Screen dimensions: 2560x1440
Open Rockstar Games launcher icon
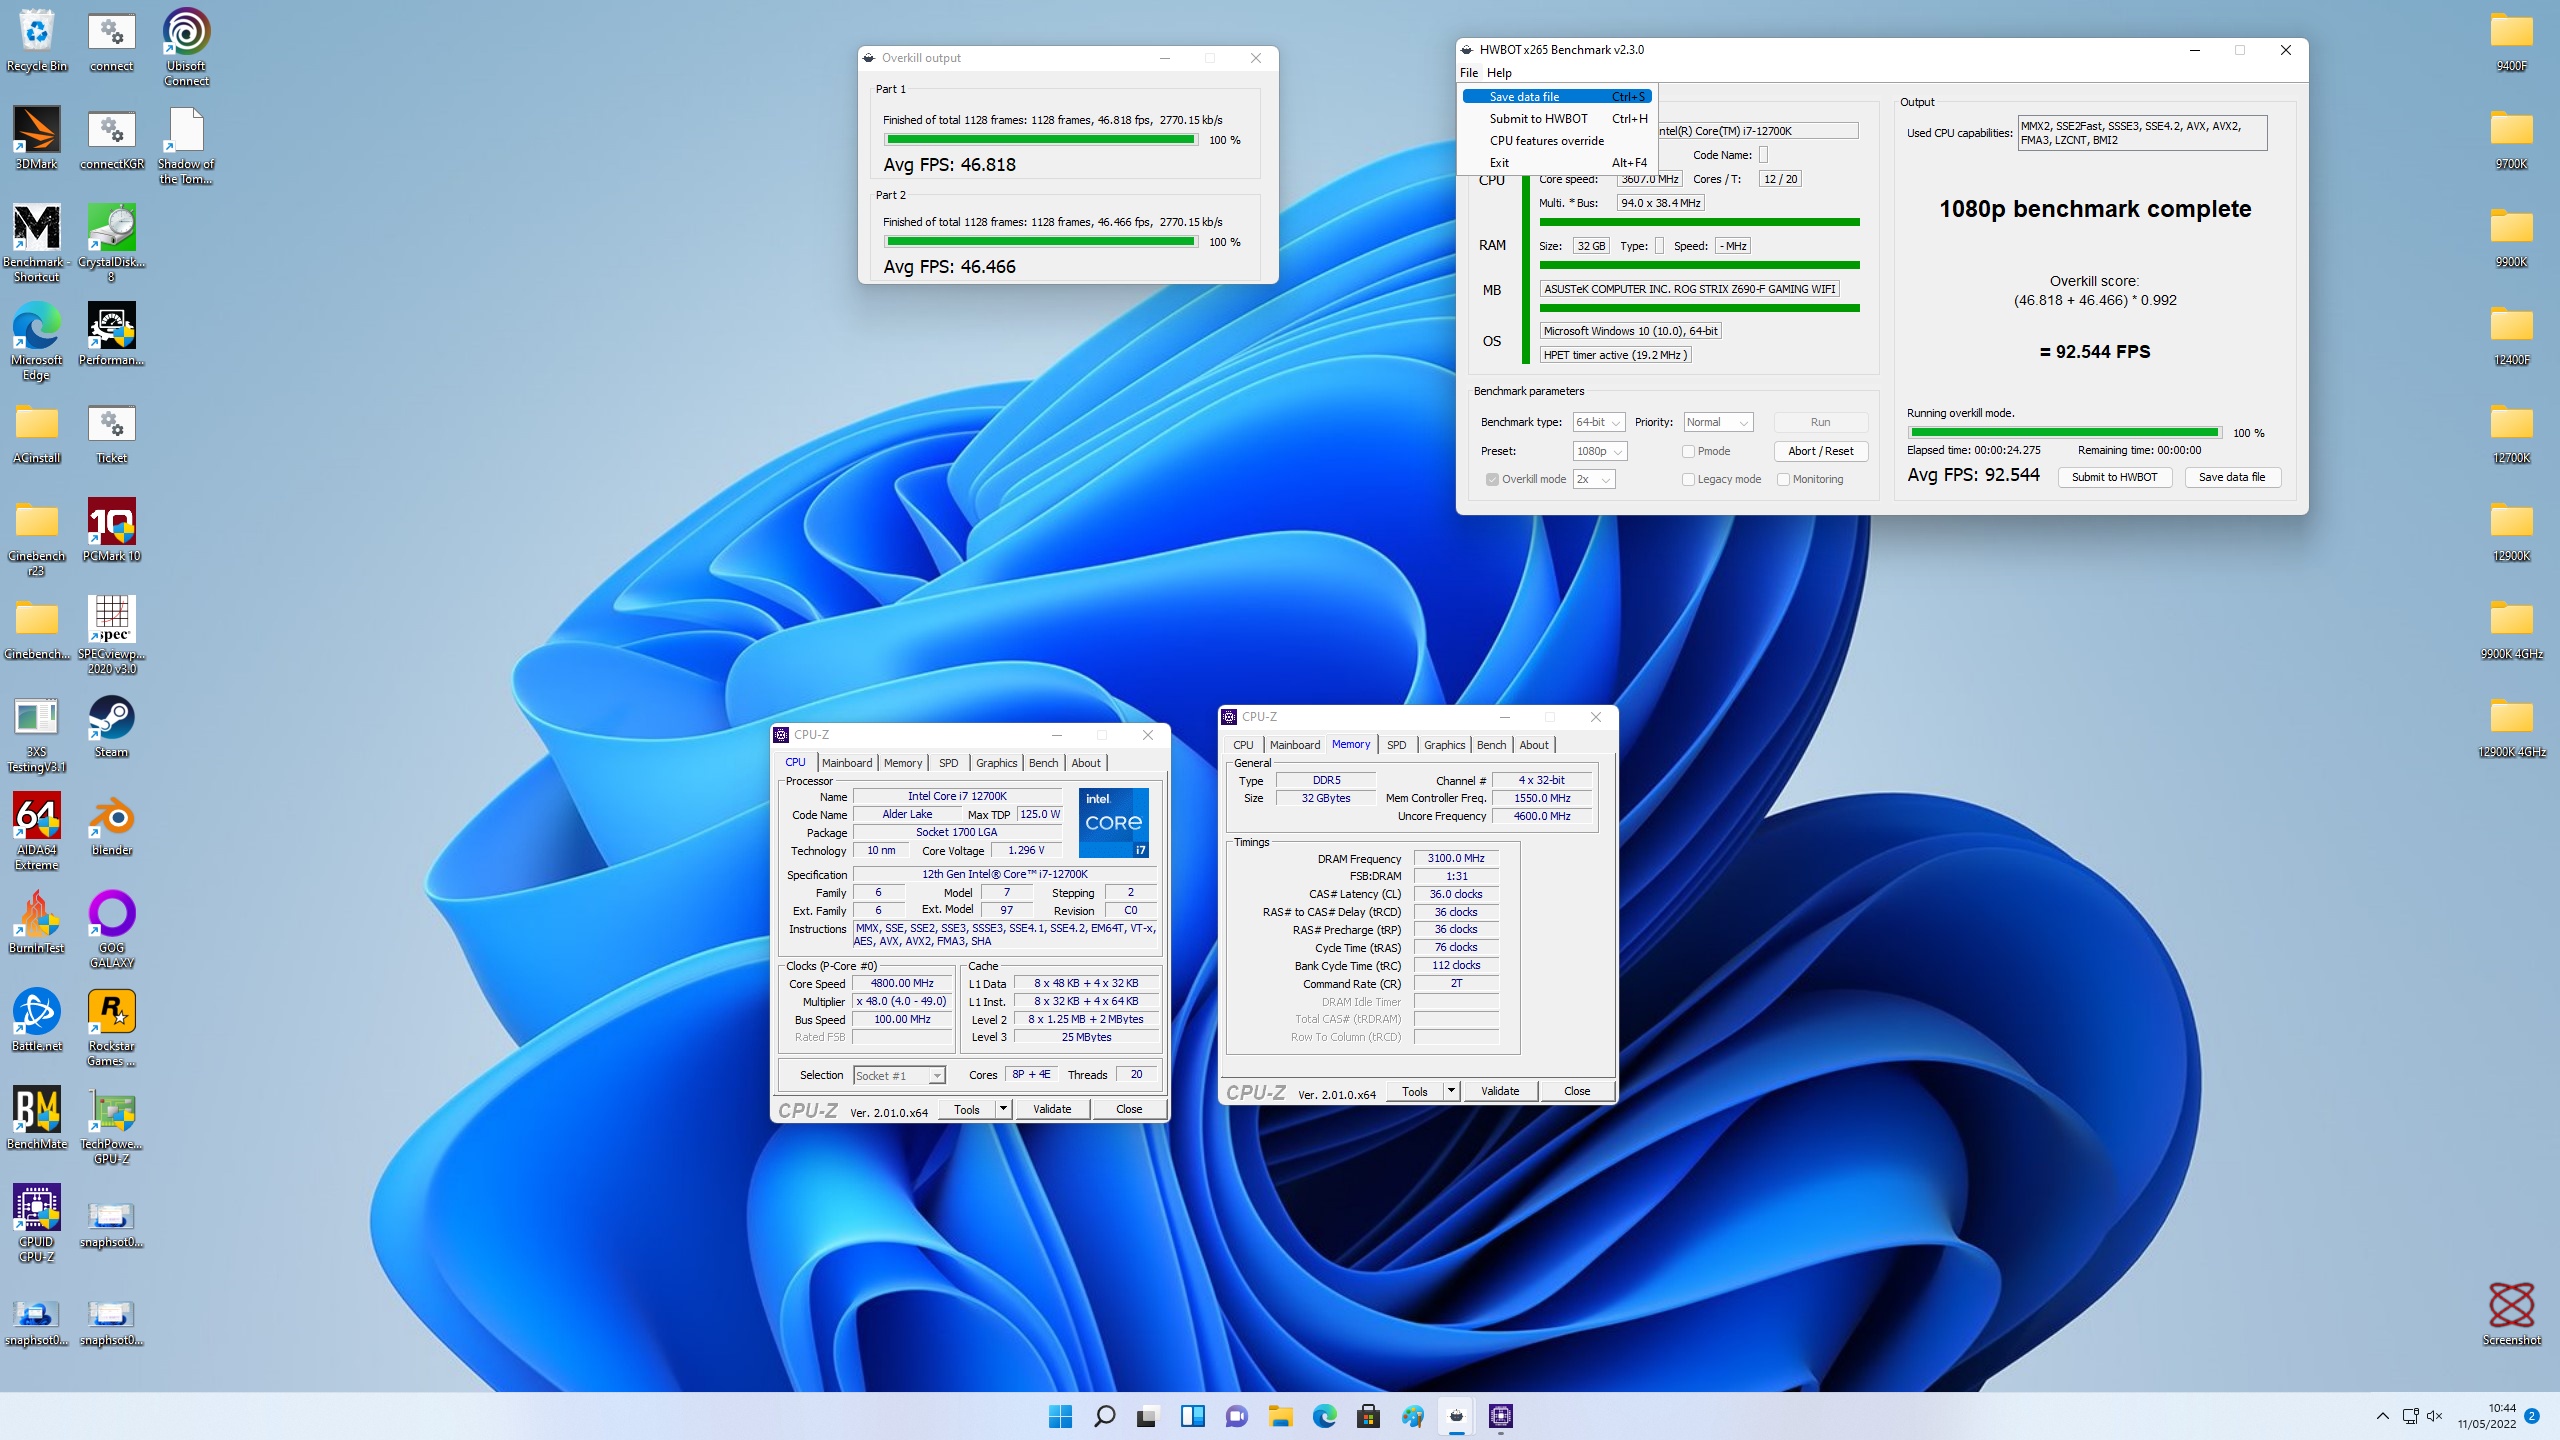tap(112, 1027)
